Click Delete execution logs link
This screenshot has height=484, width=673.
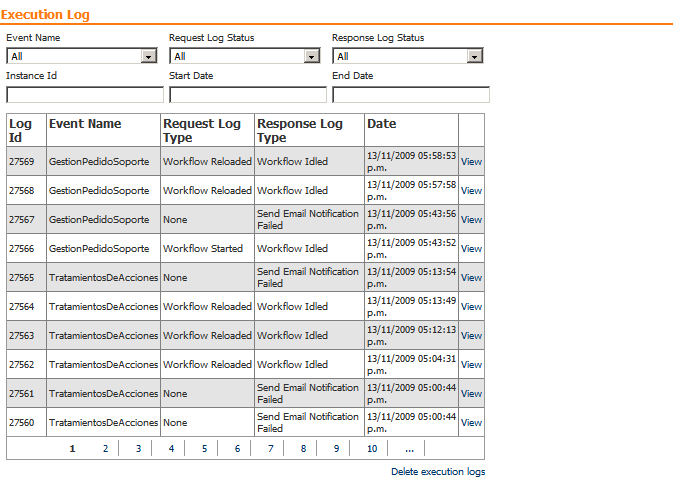pyautogui.click(x=438, y=472)
